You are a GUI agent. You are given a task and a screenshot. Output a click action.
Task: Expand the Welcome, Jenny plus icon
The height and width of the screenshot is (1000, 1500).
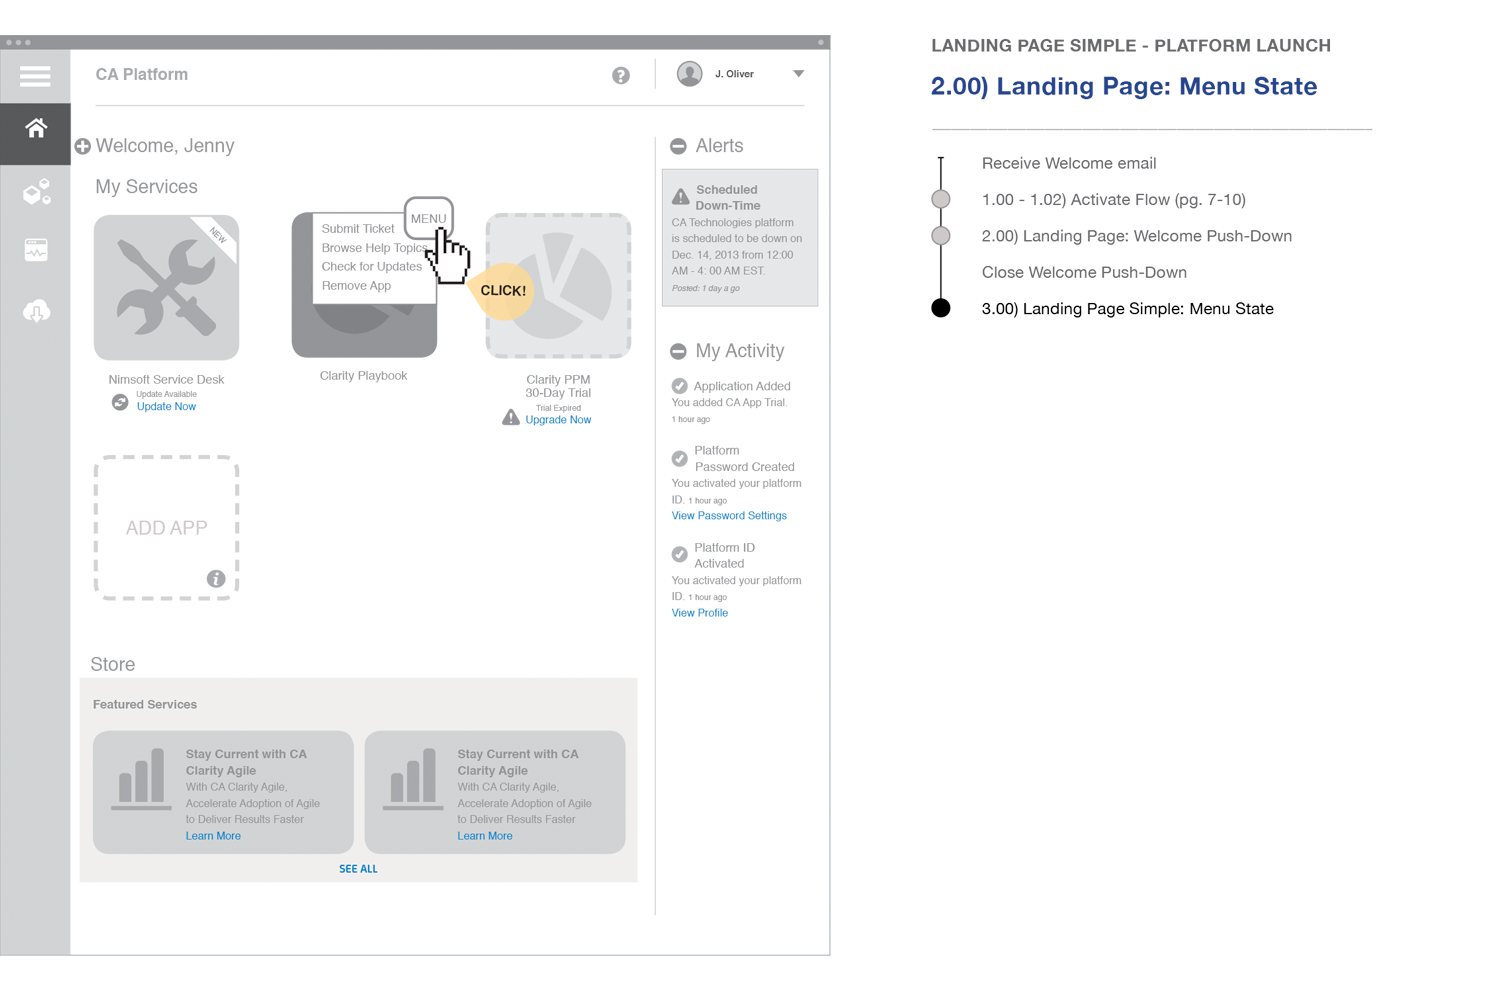point(83,147)
